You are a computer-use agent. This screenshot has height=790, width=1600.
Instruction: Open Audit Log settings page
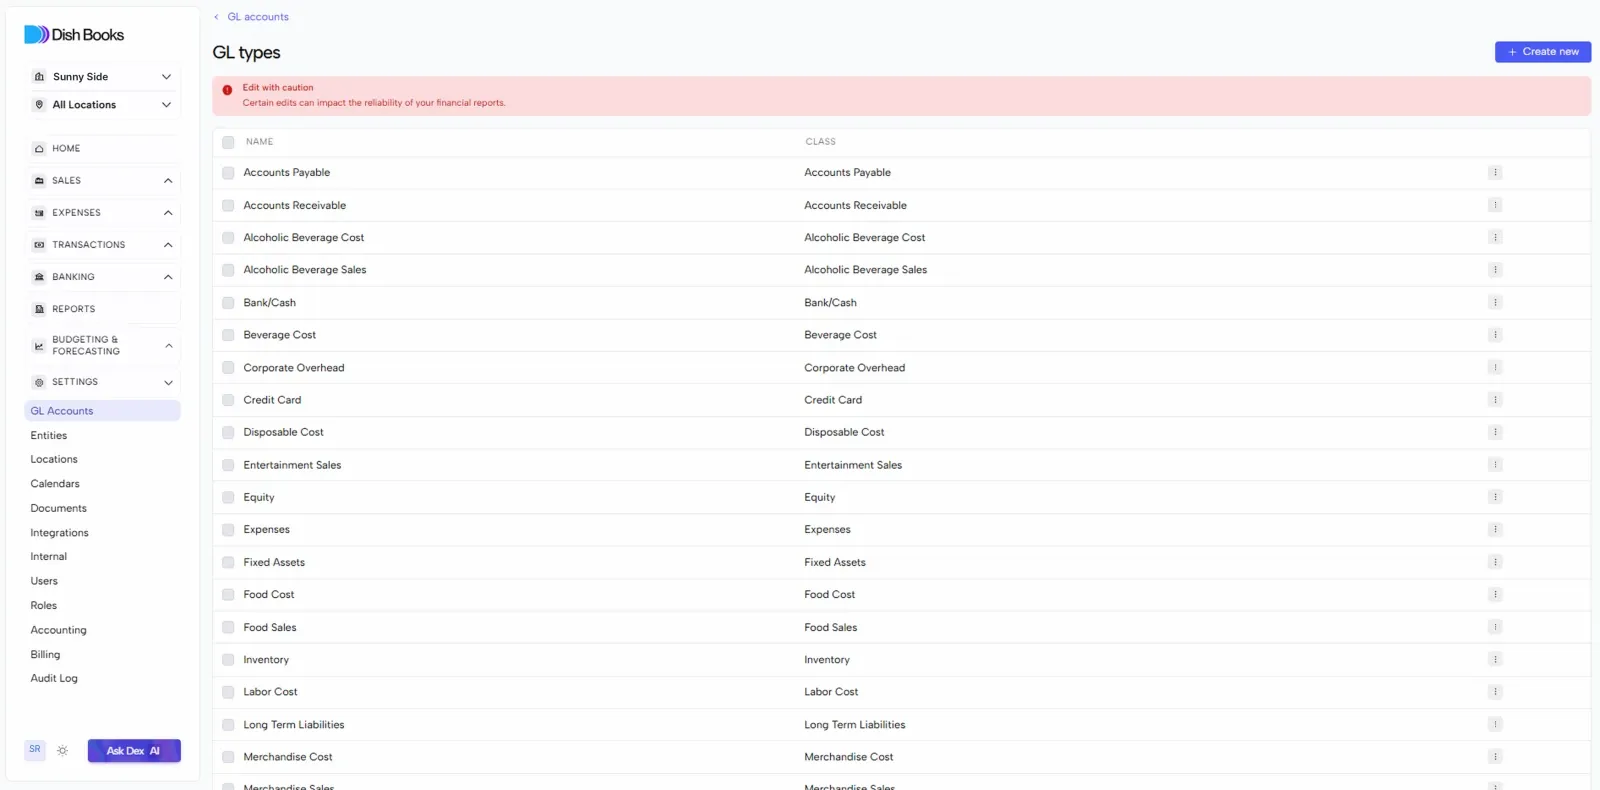tap(54, 679)
